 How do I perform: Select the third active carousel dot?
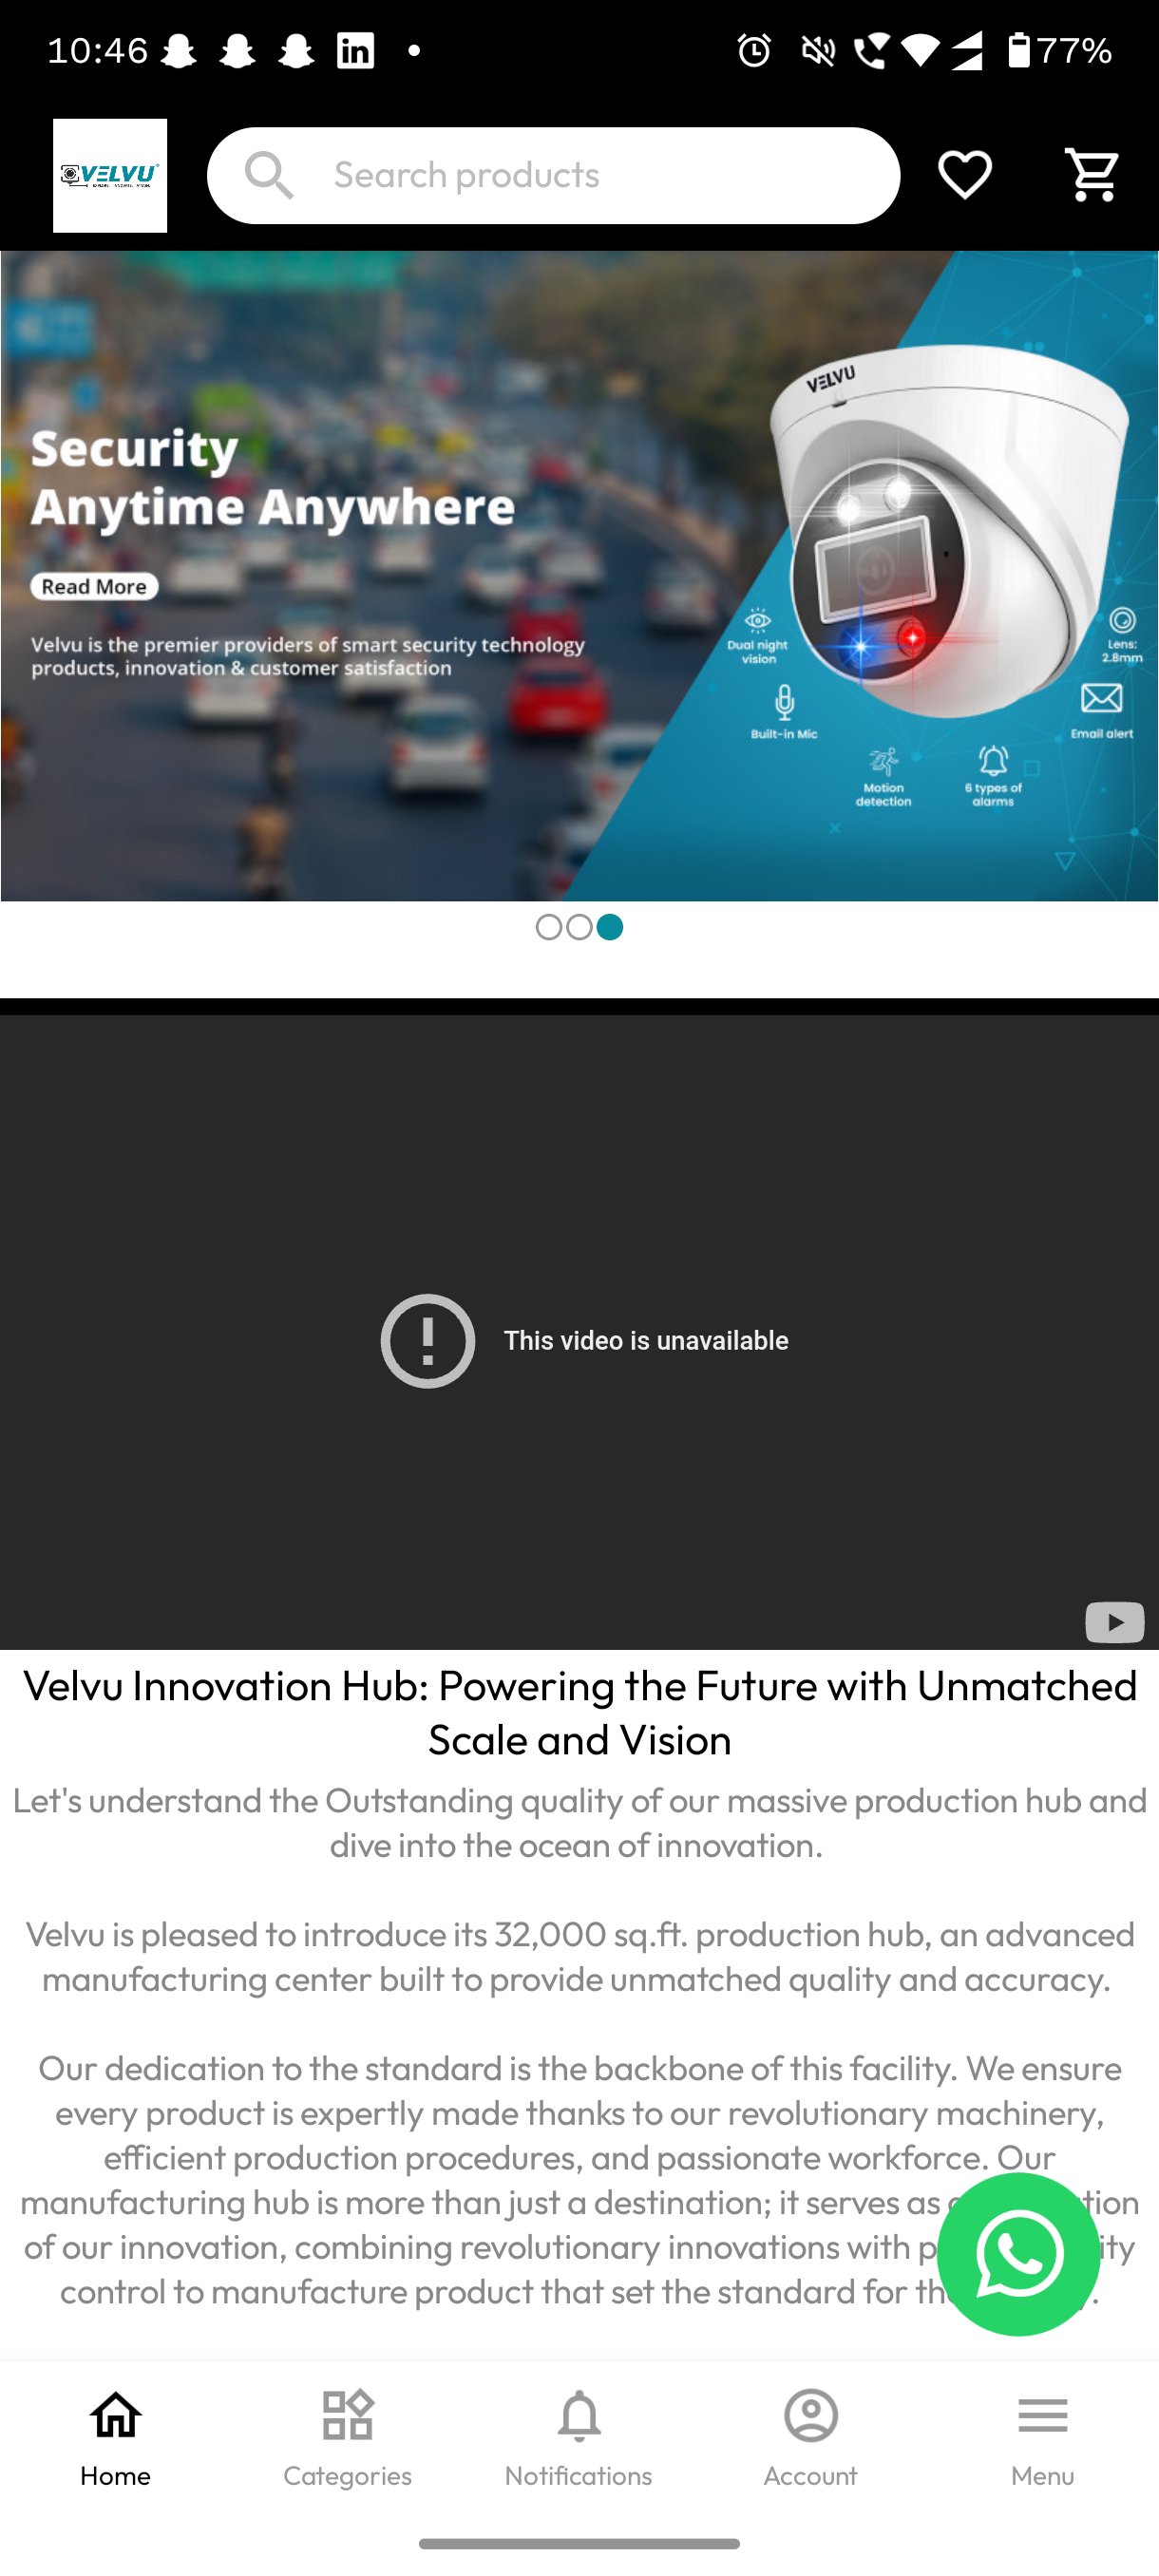coord(610,927)
